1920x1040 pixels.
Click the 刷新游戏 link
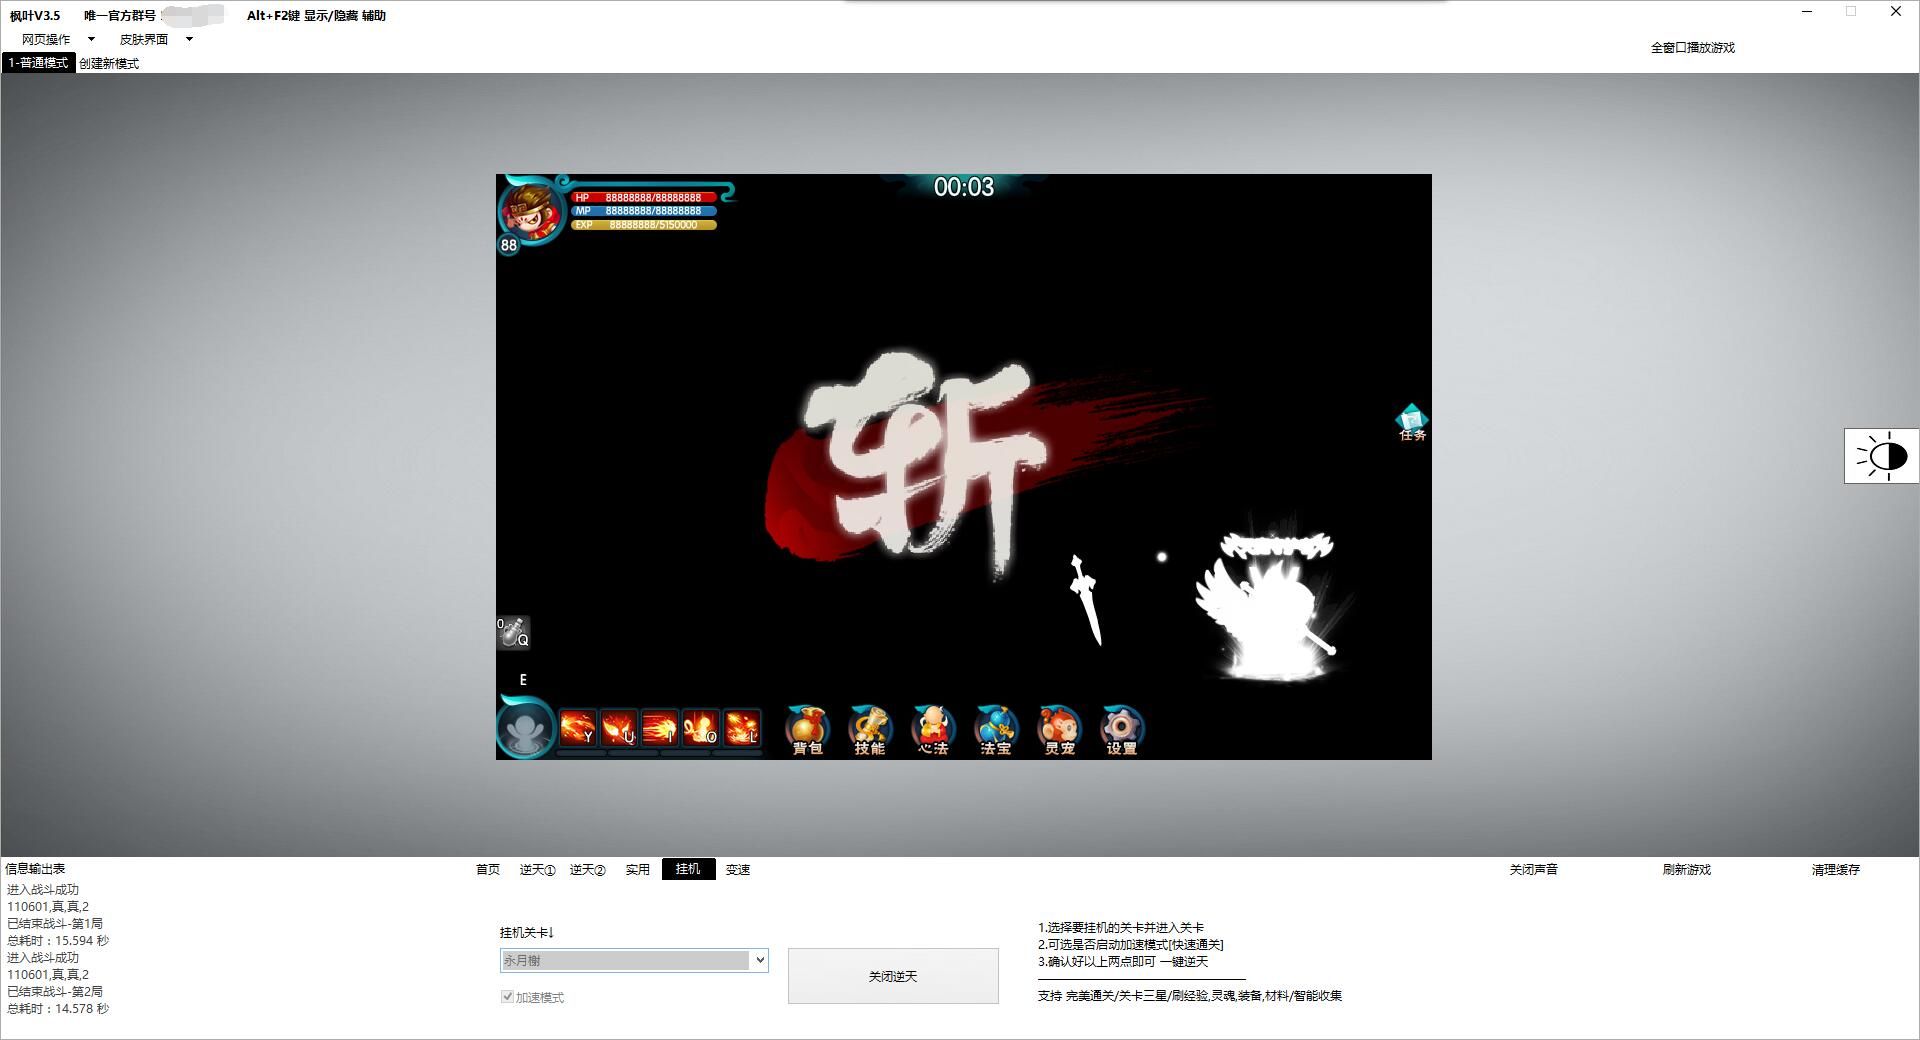(x=1686, y=870)
